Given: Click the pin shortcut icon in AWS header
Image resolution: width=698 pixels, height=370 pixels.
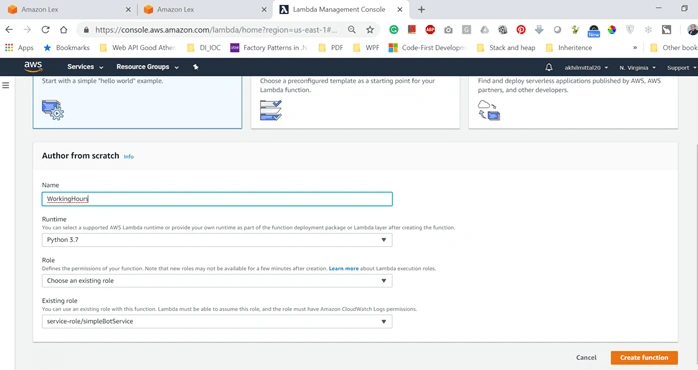Looking at the screenshot, I should point(195,67).
